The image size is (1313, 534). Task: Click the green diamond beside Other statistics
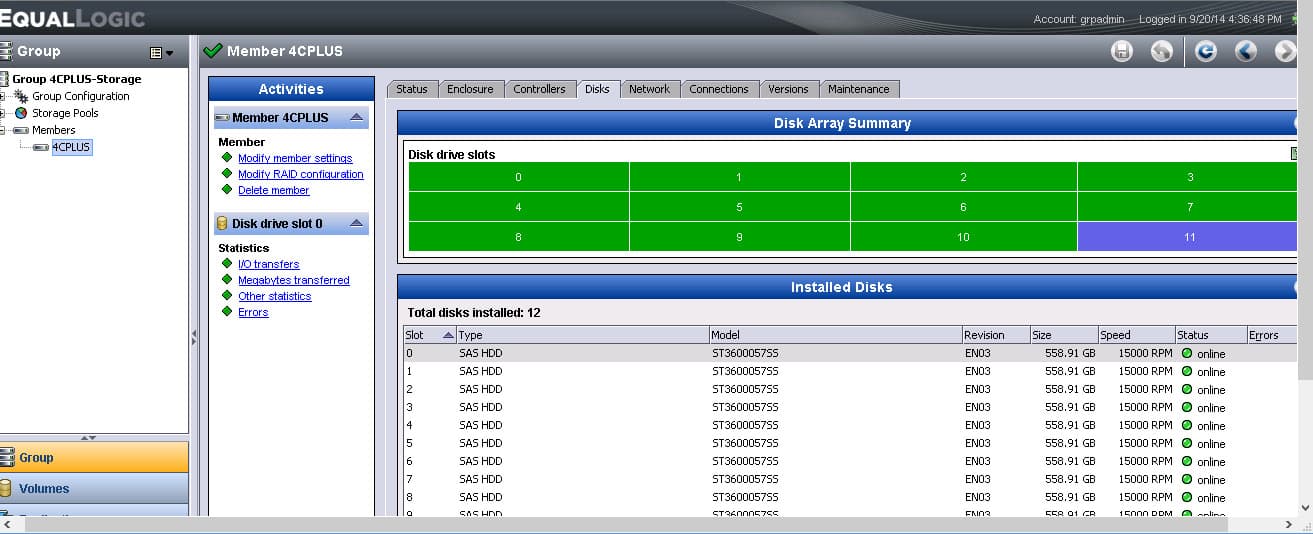tap(227, 296)
